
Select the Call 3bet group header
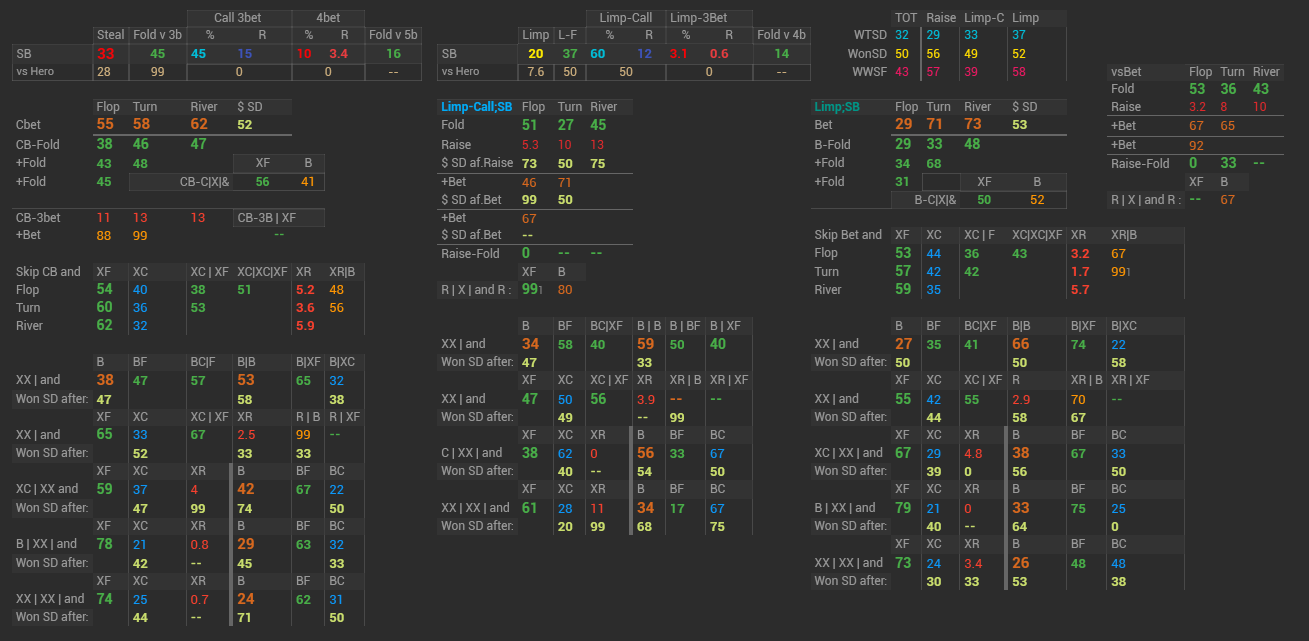[x=239, y=18]
